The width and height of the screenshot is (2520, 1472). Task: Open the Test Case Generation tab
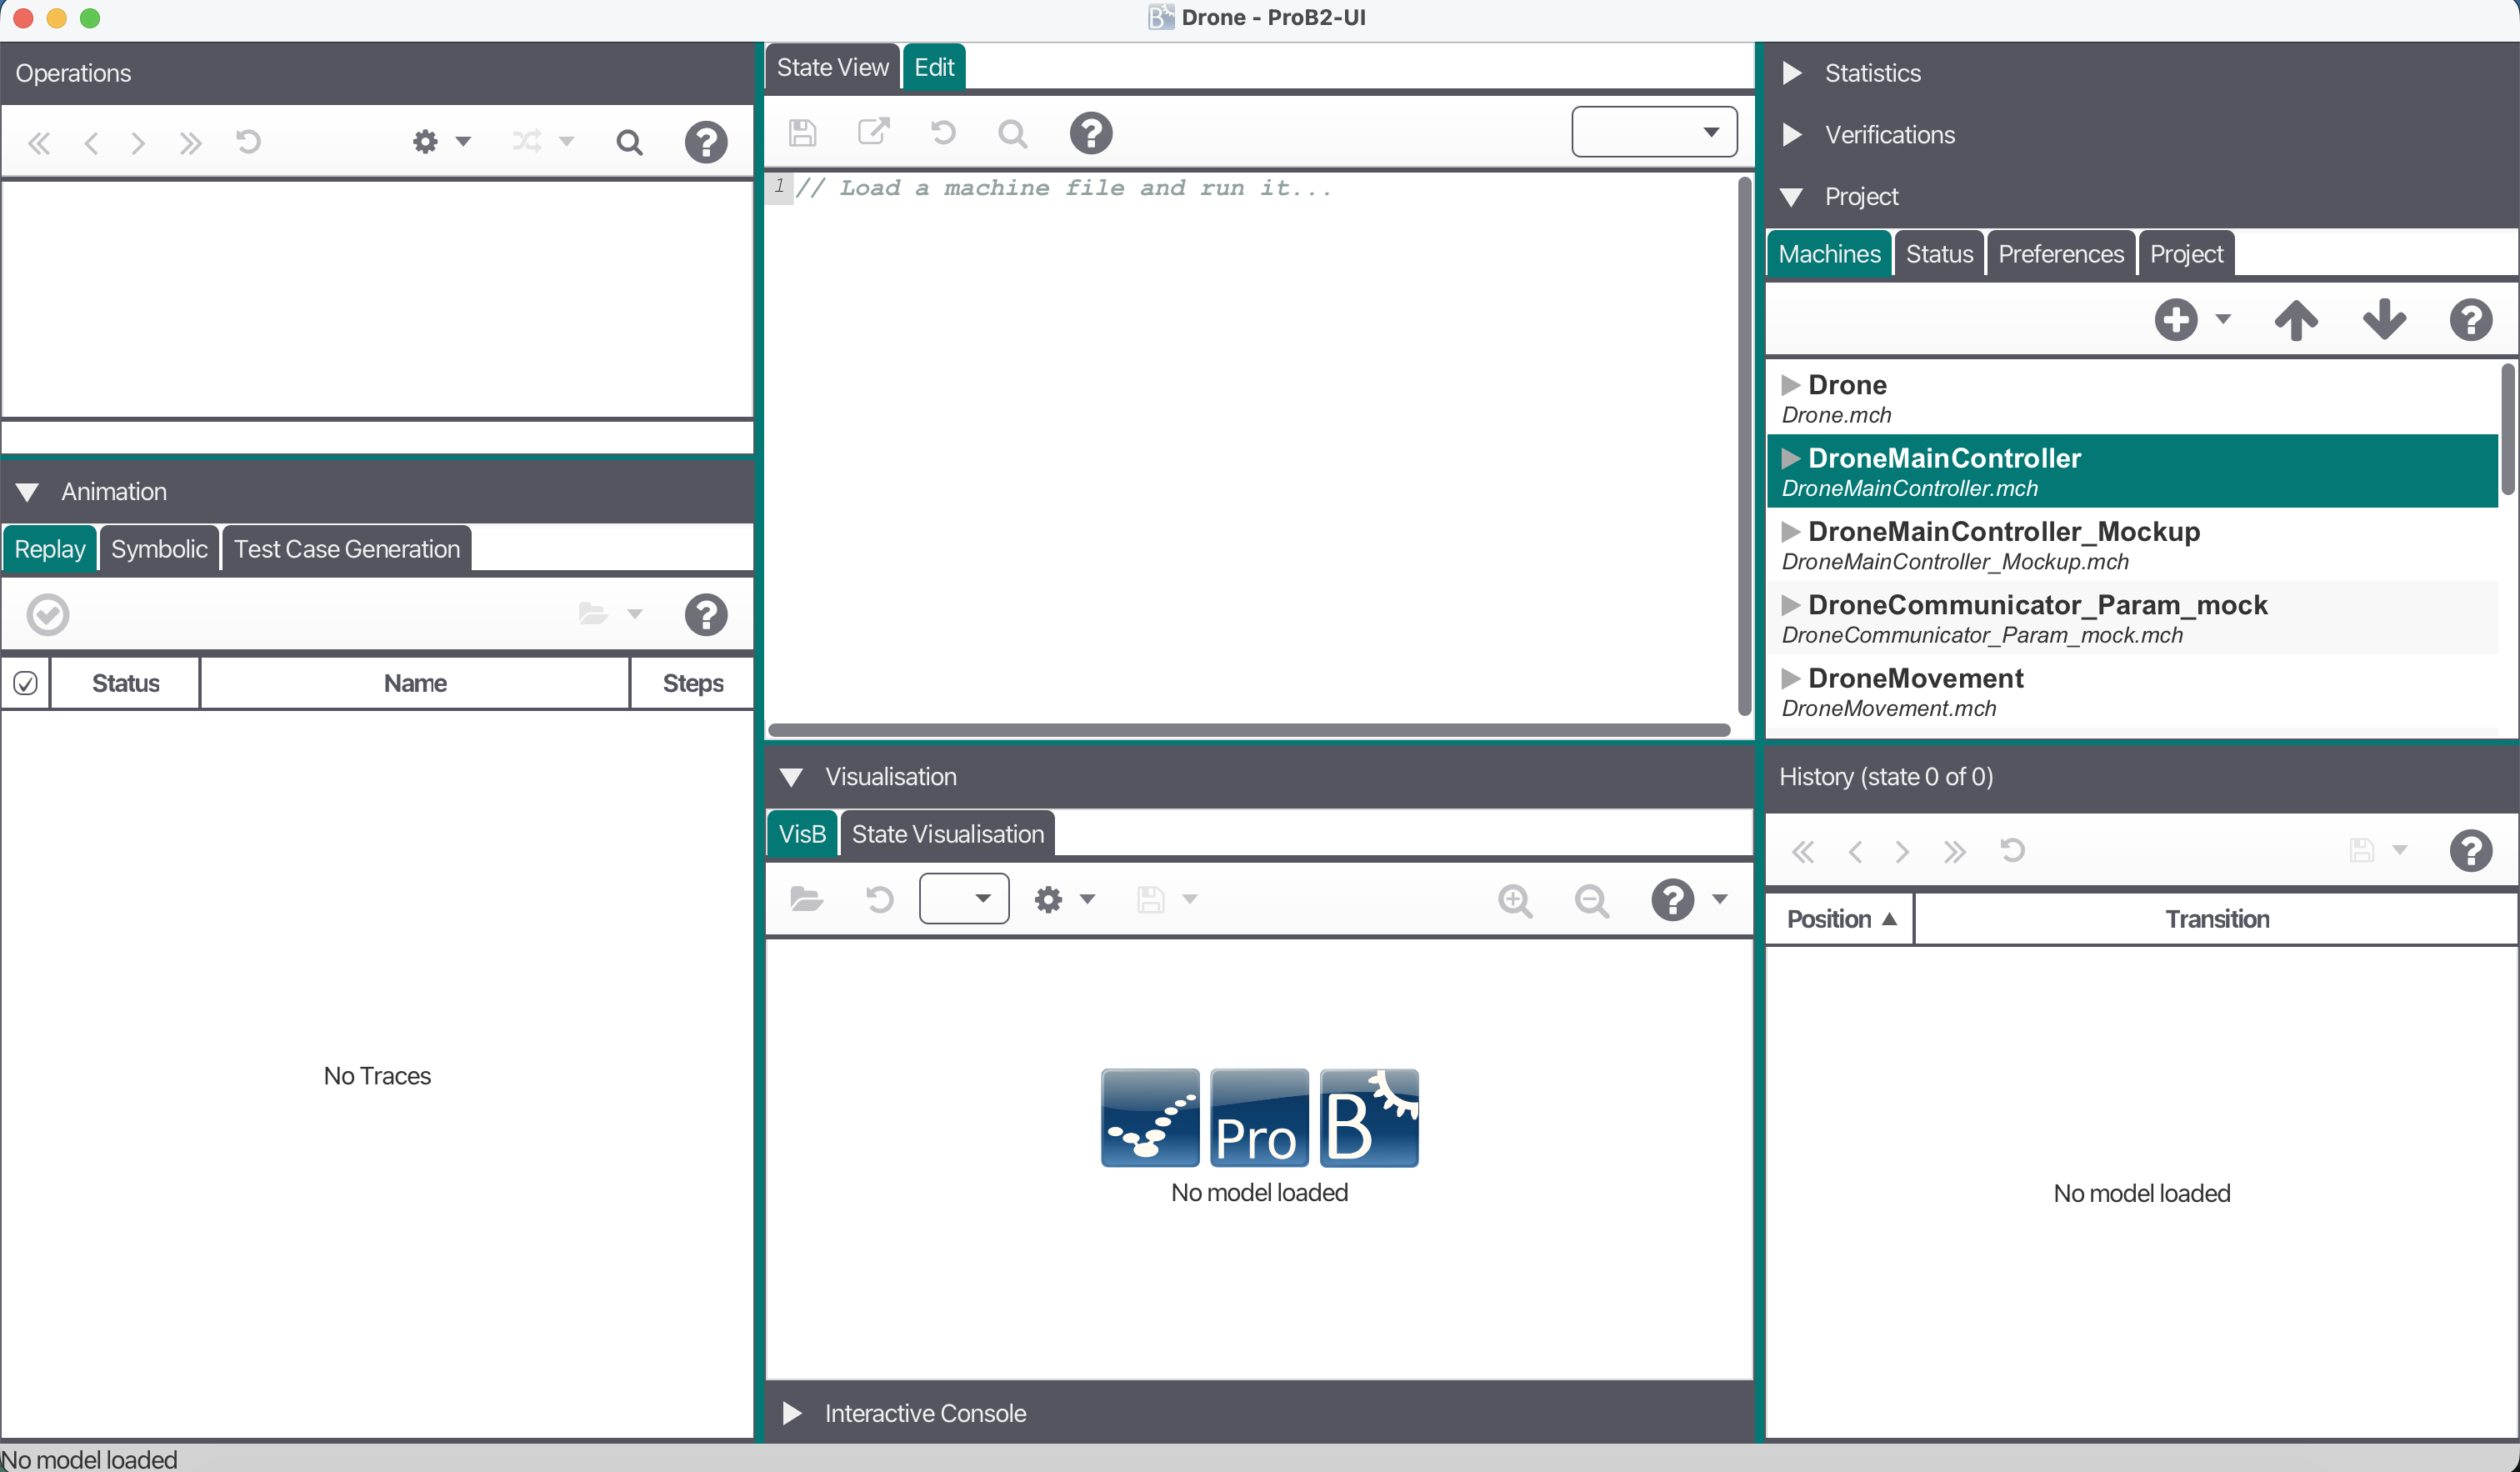pos(346,549)
